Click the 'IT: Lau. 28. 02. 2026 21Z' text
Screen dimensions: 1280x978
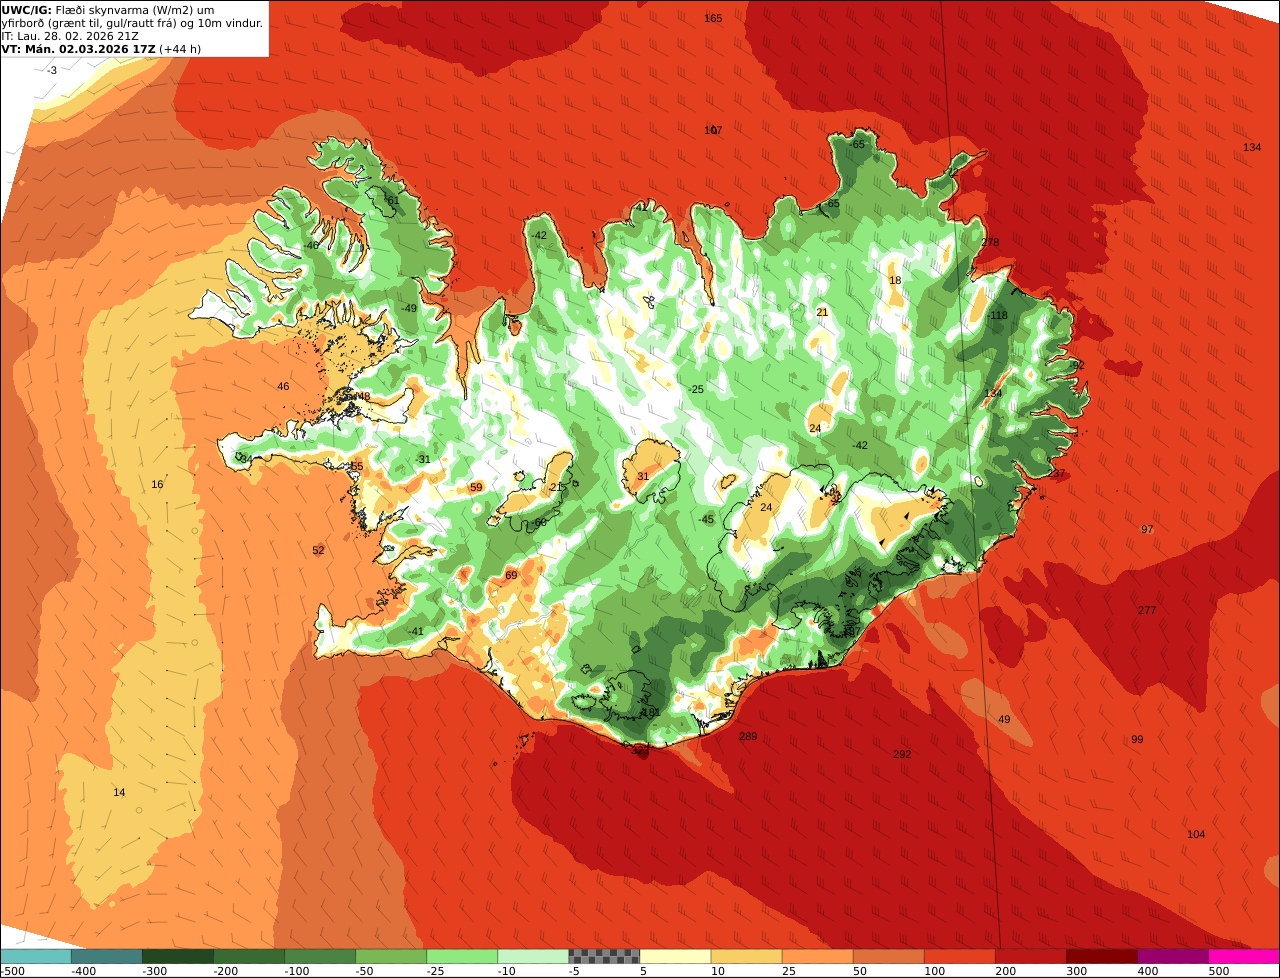68,35
